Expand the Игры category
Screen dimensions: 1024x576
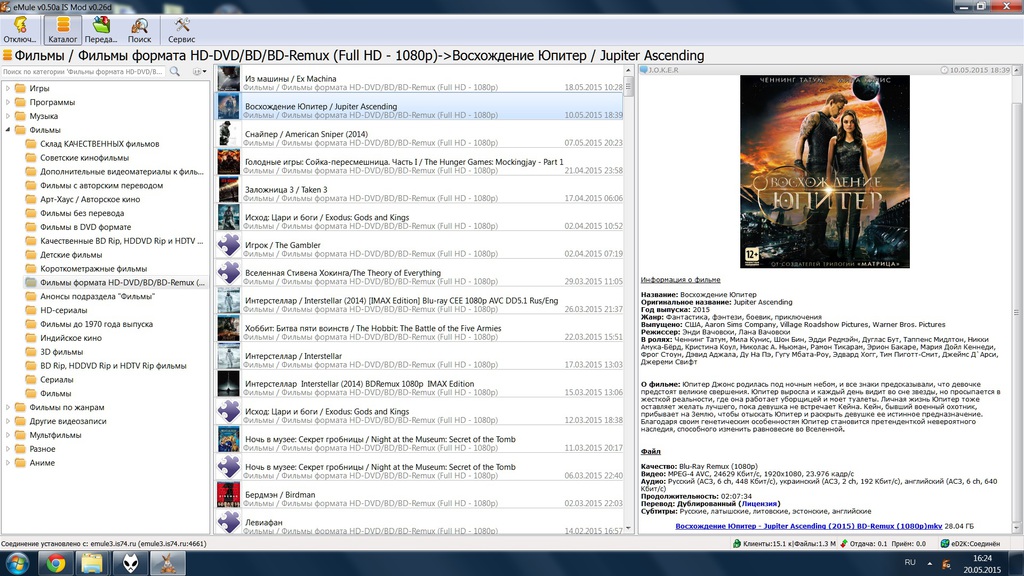(x=8, y=88)
